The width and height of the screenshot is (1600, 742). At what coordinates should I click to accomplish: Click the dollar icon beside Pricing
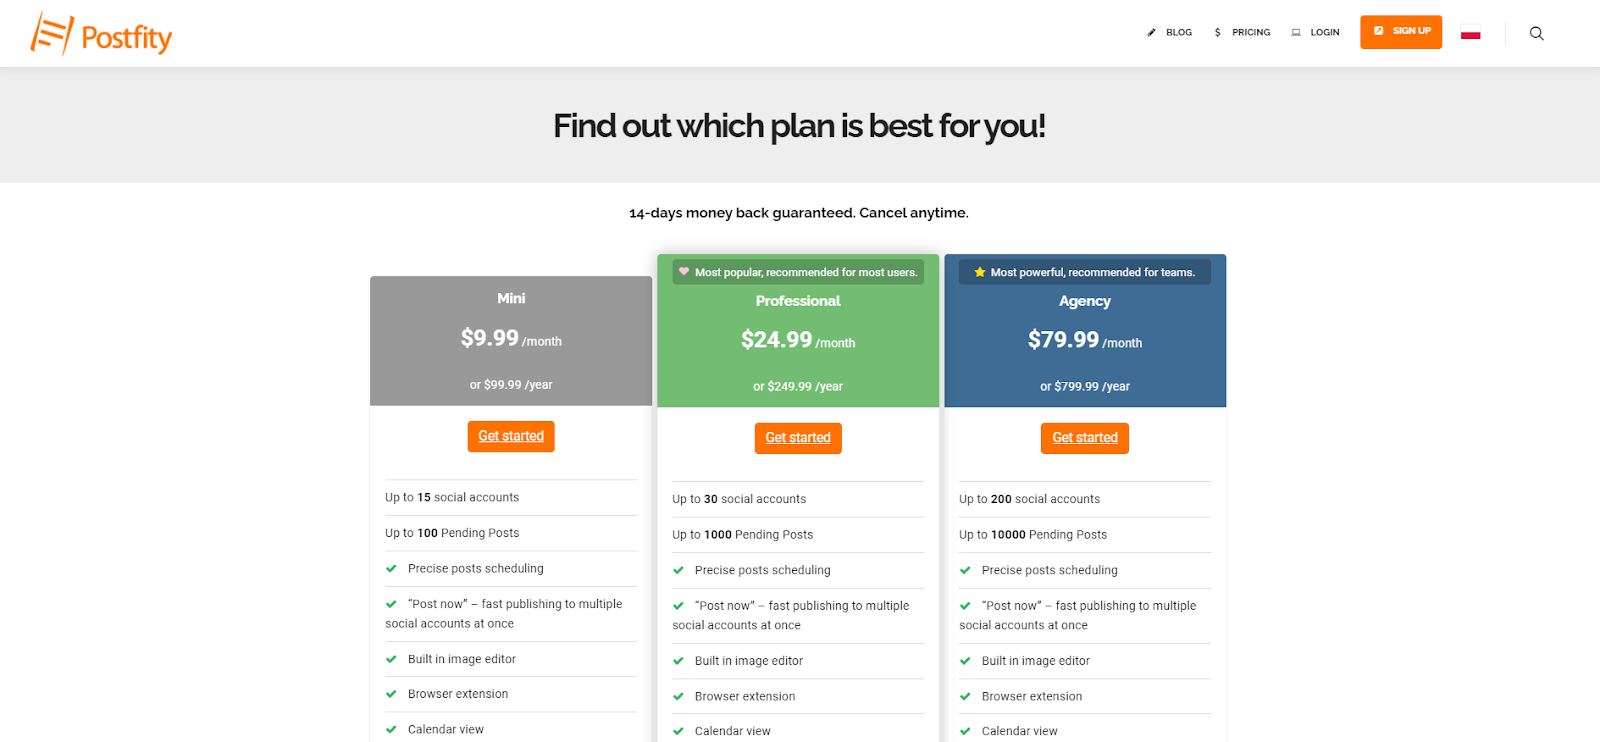pos(1217,32)
